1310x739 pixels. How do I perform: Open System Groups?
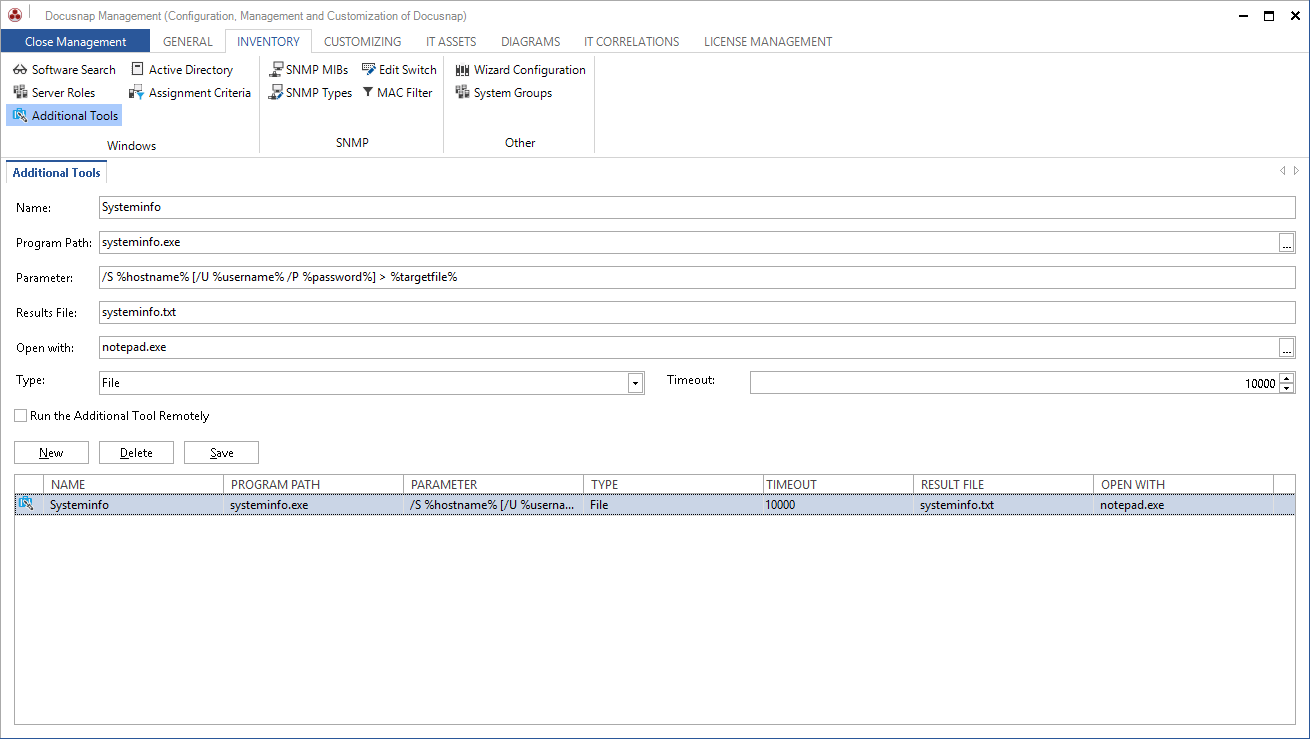503,93
